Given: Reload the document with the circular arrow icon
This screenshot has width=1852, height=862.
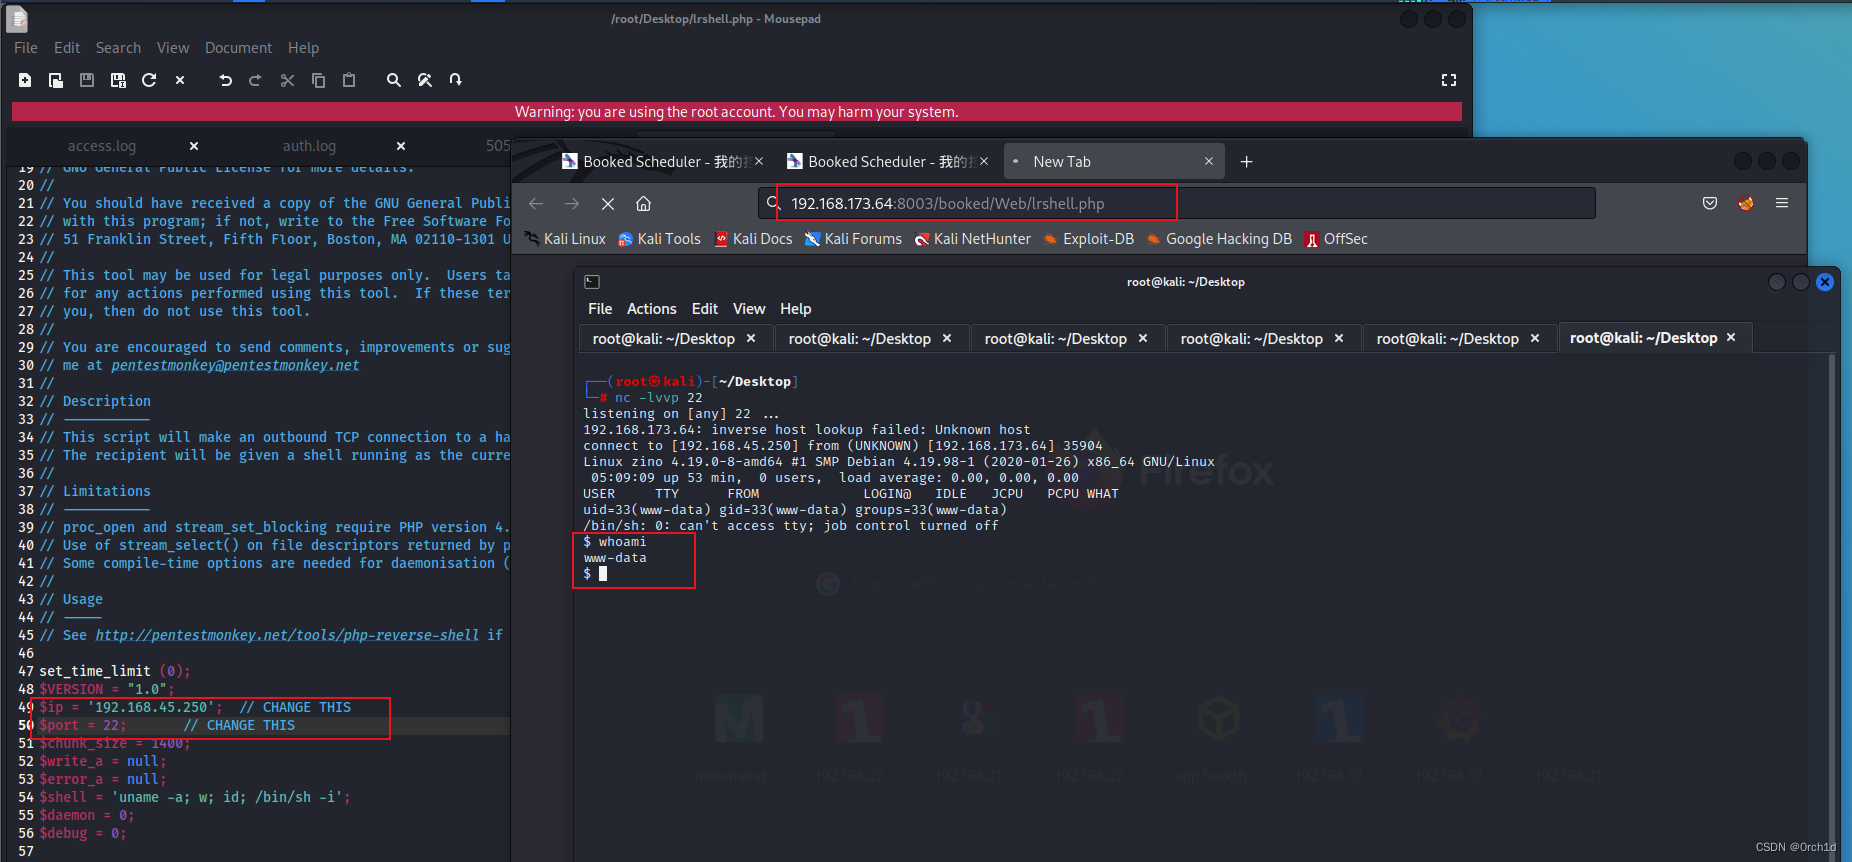Looking at the screenshot, I should [149, 80].
